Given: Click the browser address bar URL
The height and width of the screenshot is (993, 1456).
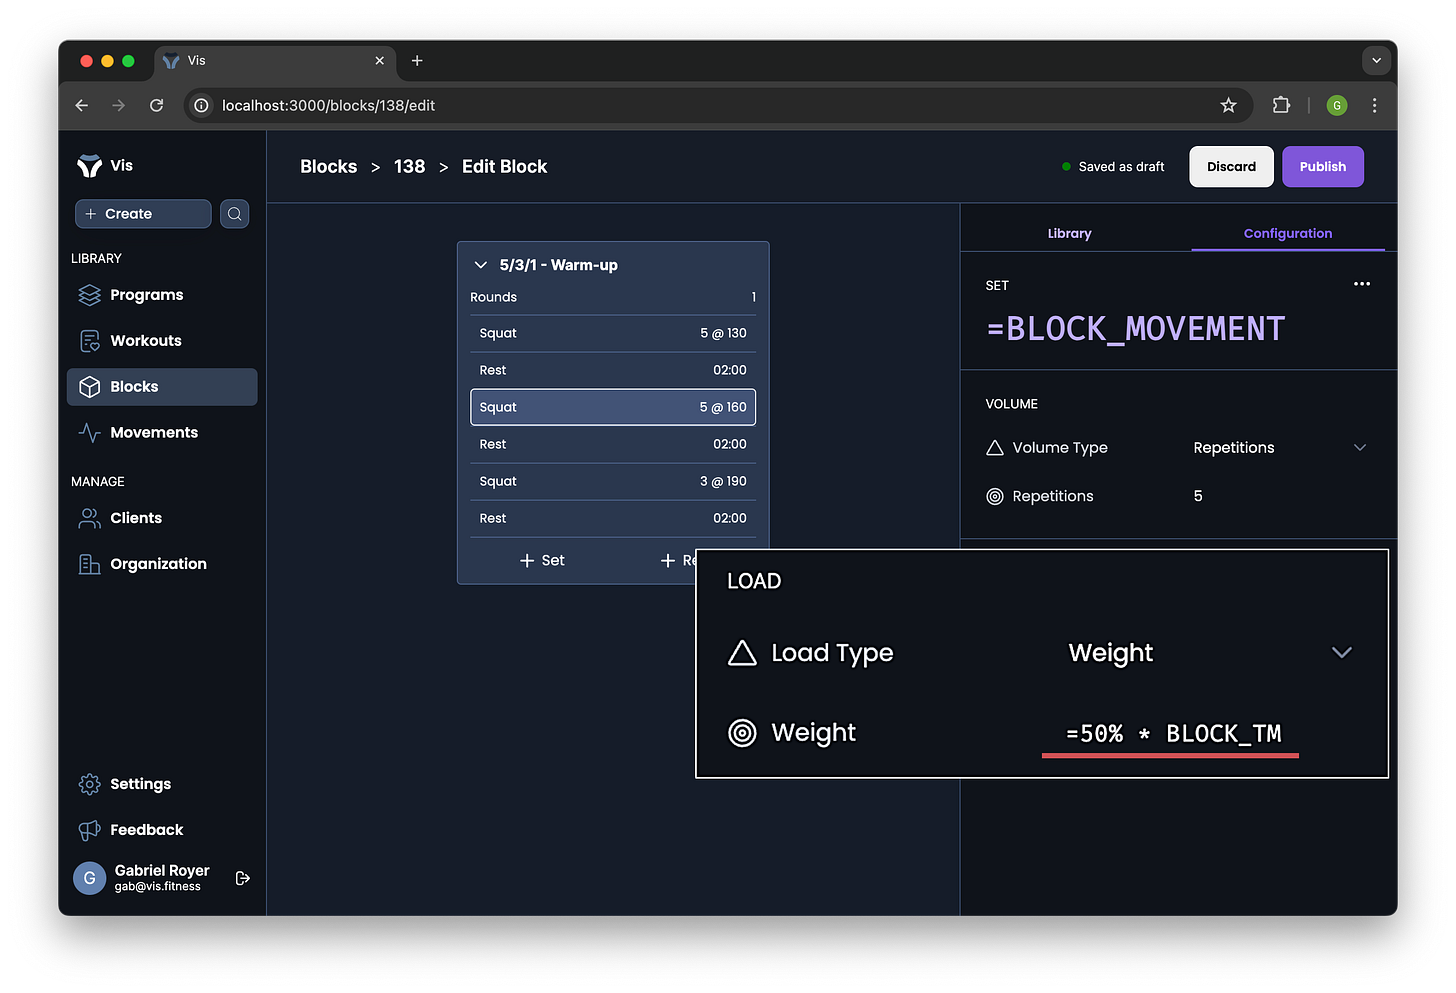Looking at the screenshot, I should click(328, 105).
